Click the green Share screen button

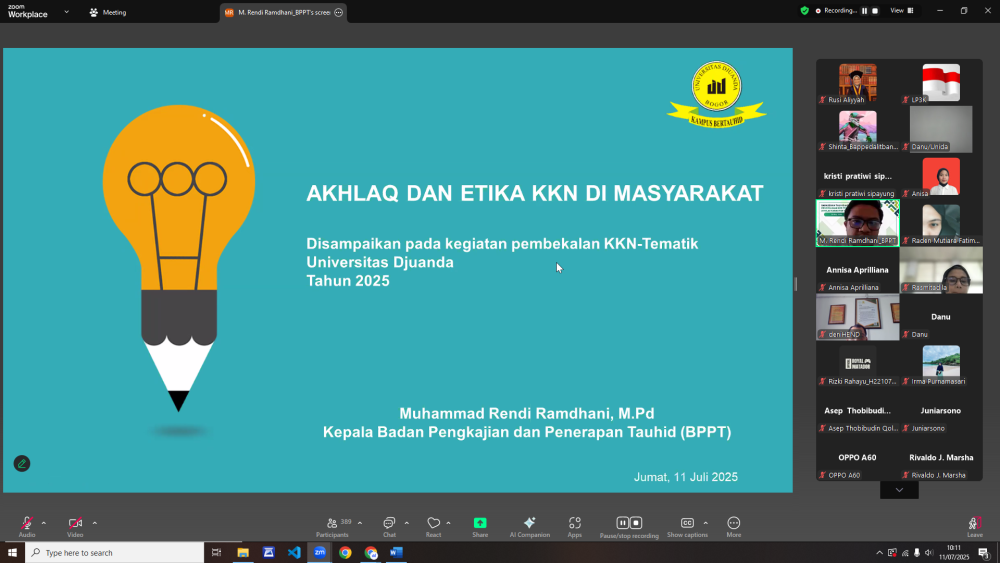(x=480, y=523)
